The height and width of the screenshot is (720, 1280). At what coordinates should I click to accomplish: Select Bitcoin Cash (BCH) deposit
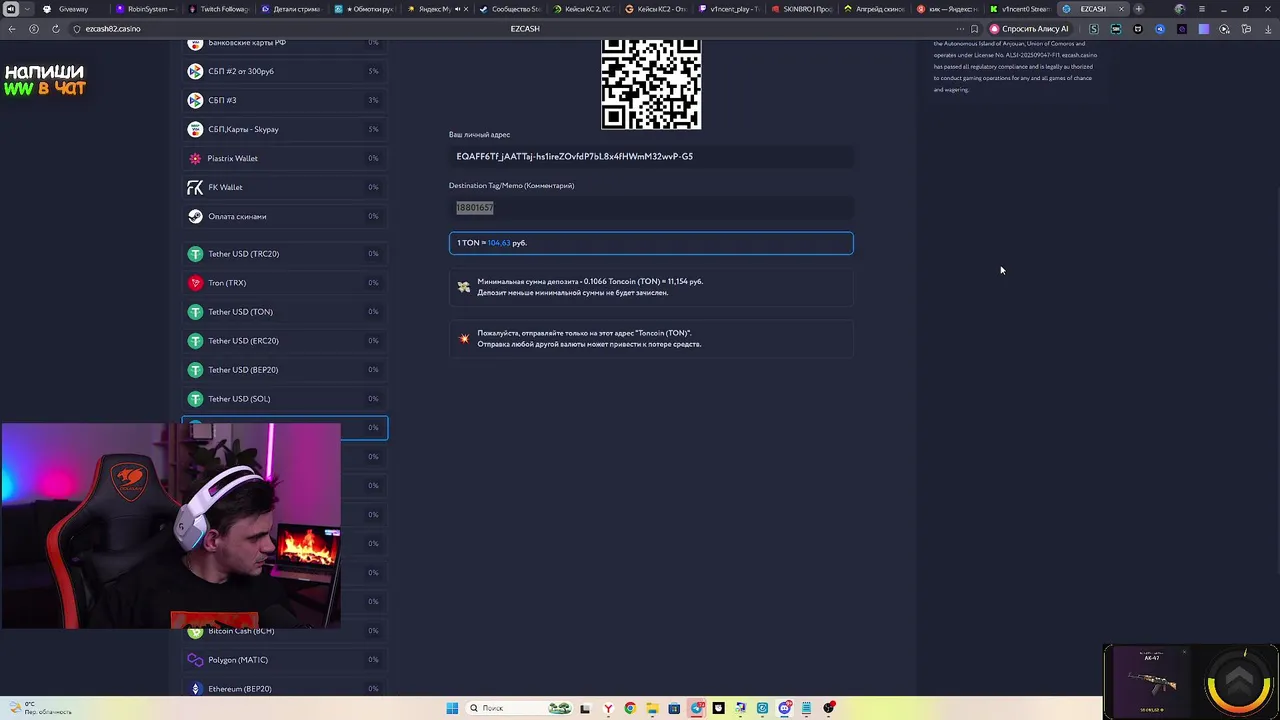[x=285, y=631]
